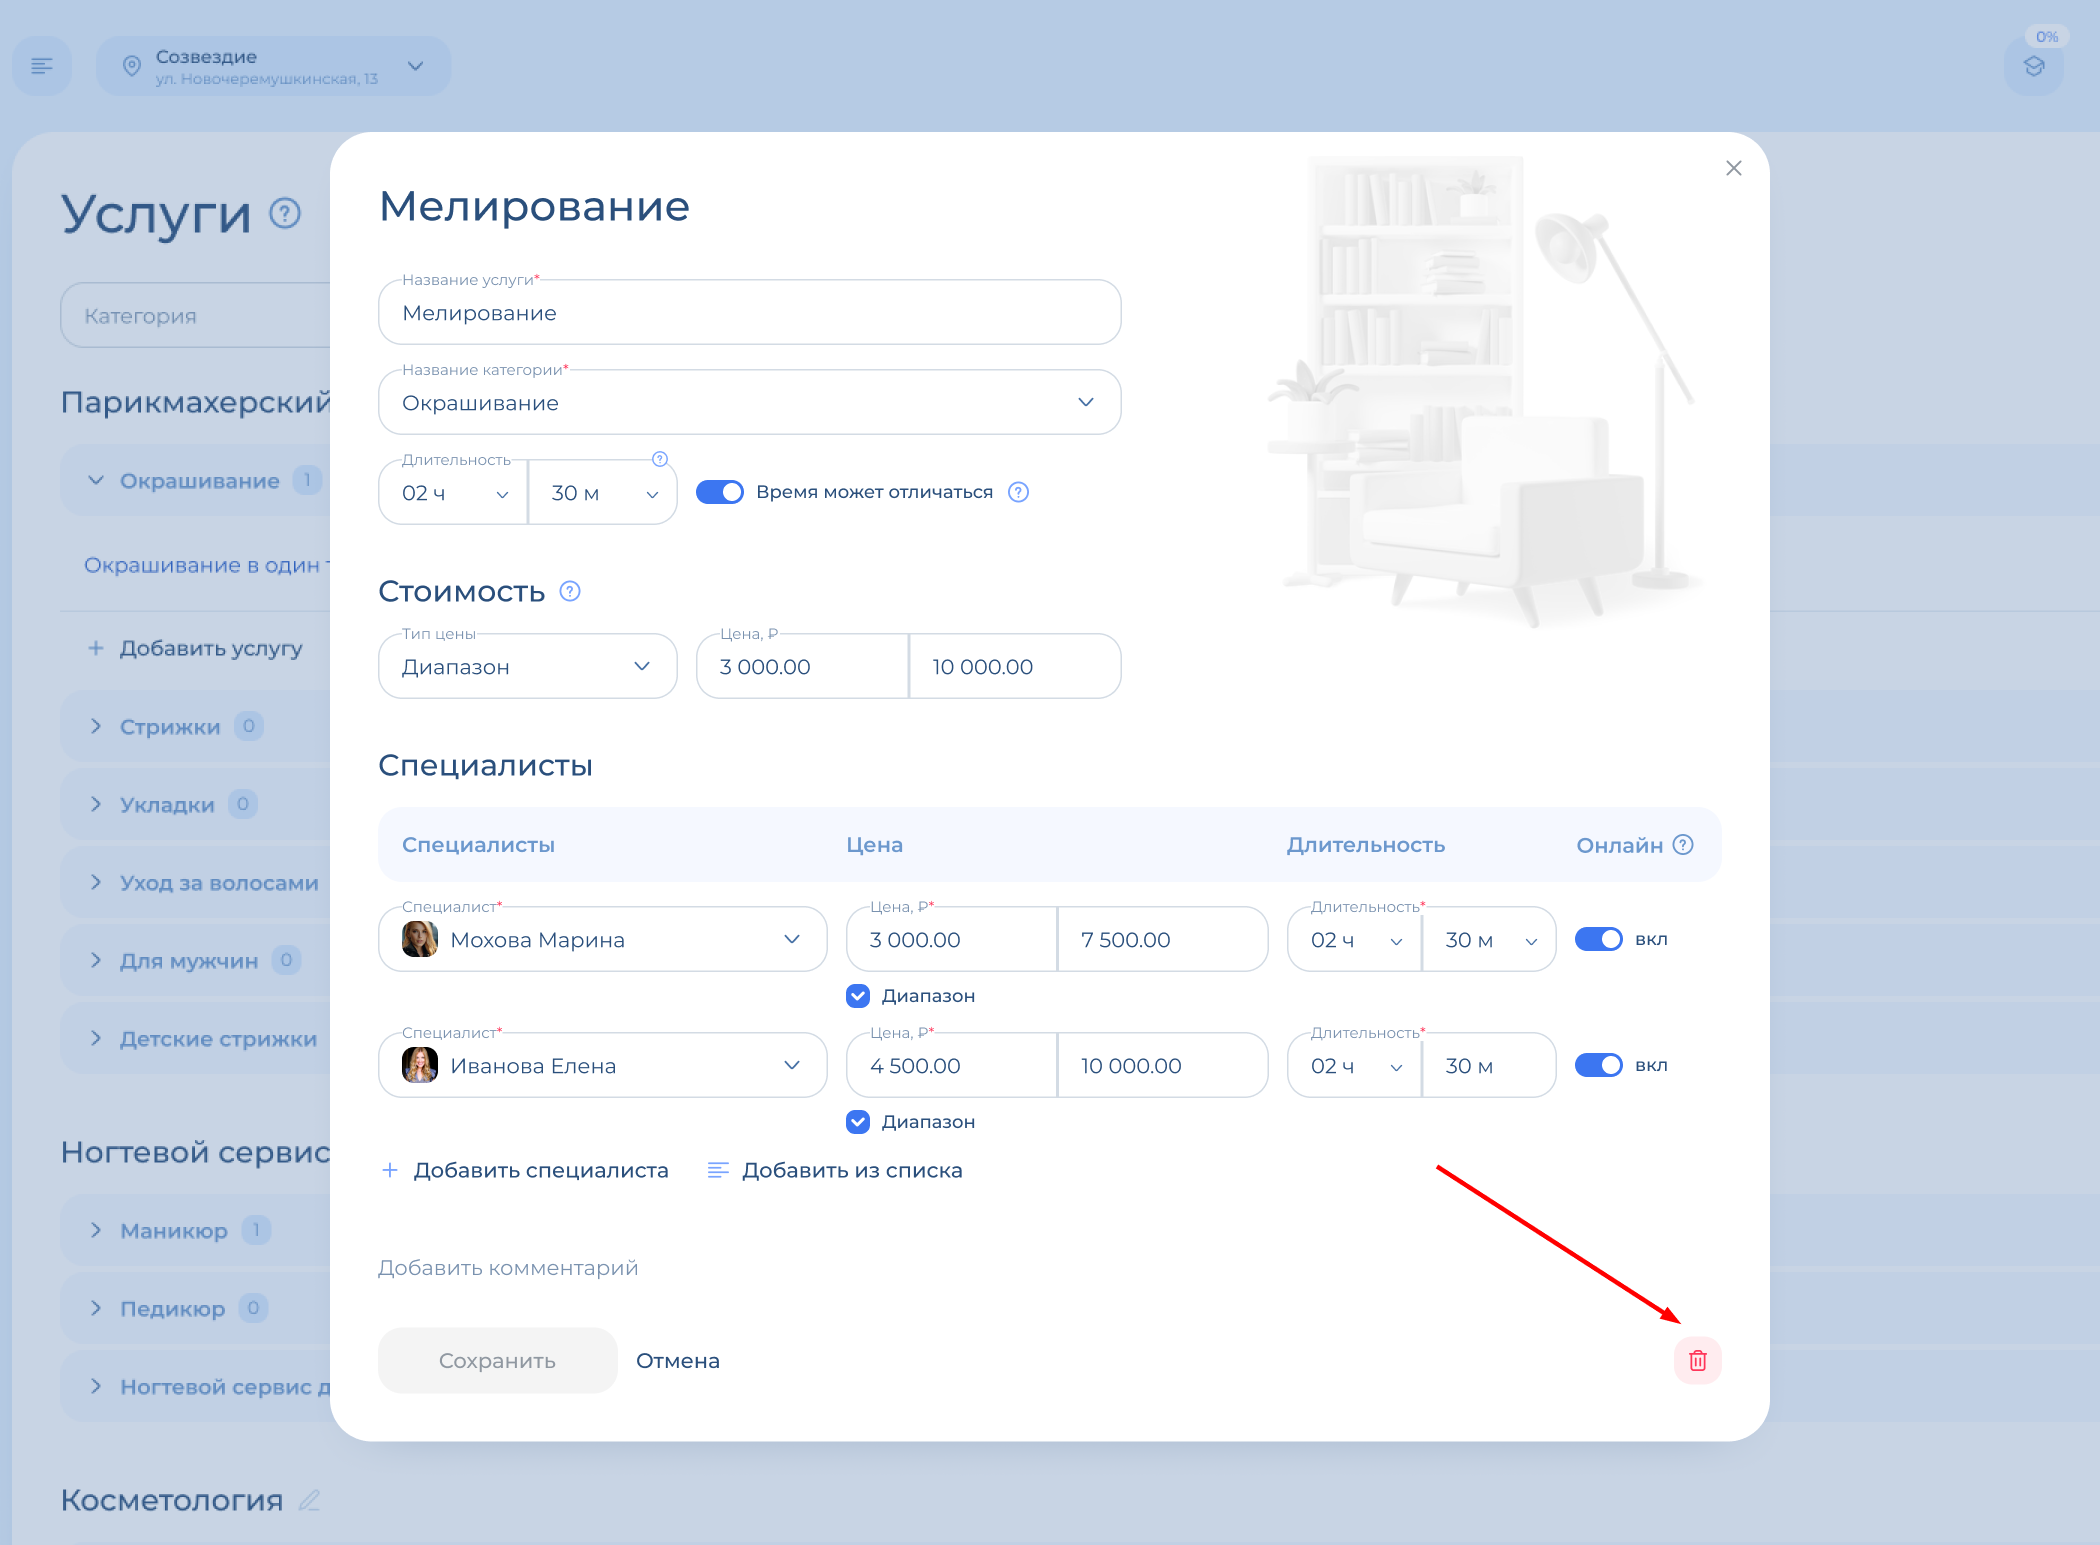Close the Мелирование dialog with X
The image size is (2100, 1545).
[x=1734, y=168]
